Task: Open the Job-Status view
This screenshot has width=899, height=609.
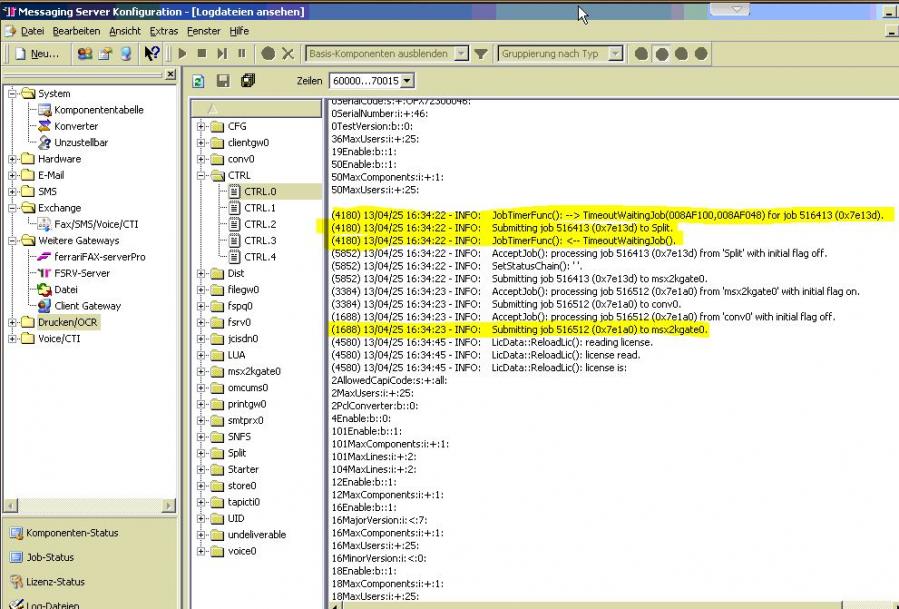Action: point(50,557)
